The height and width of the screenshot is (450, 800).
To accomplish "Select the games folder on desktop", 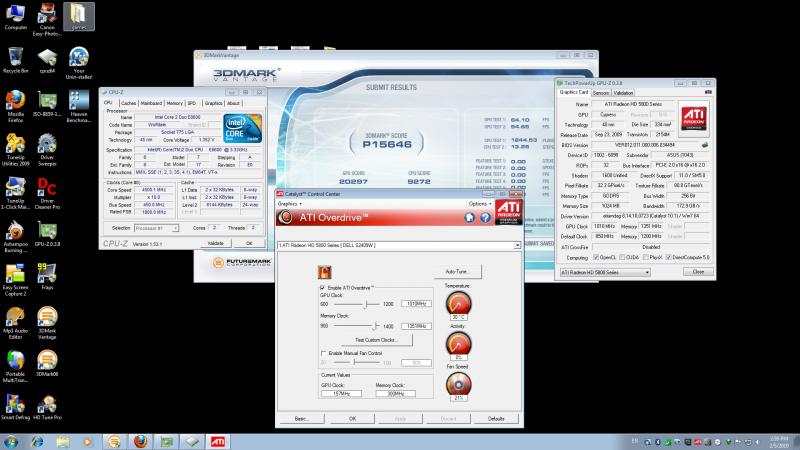I will coord(79,17).
